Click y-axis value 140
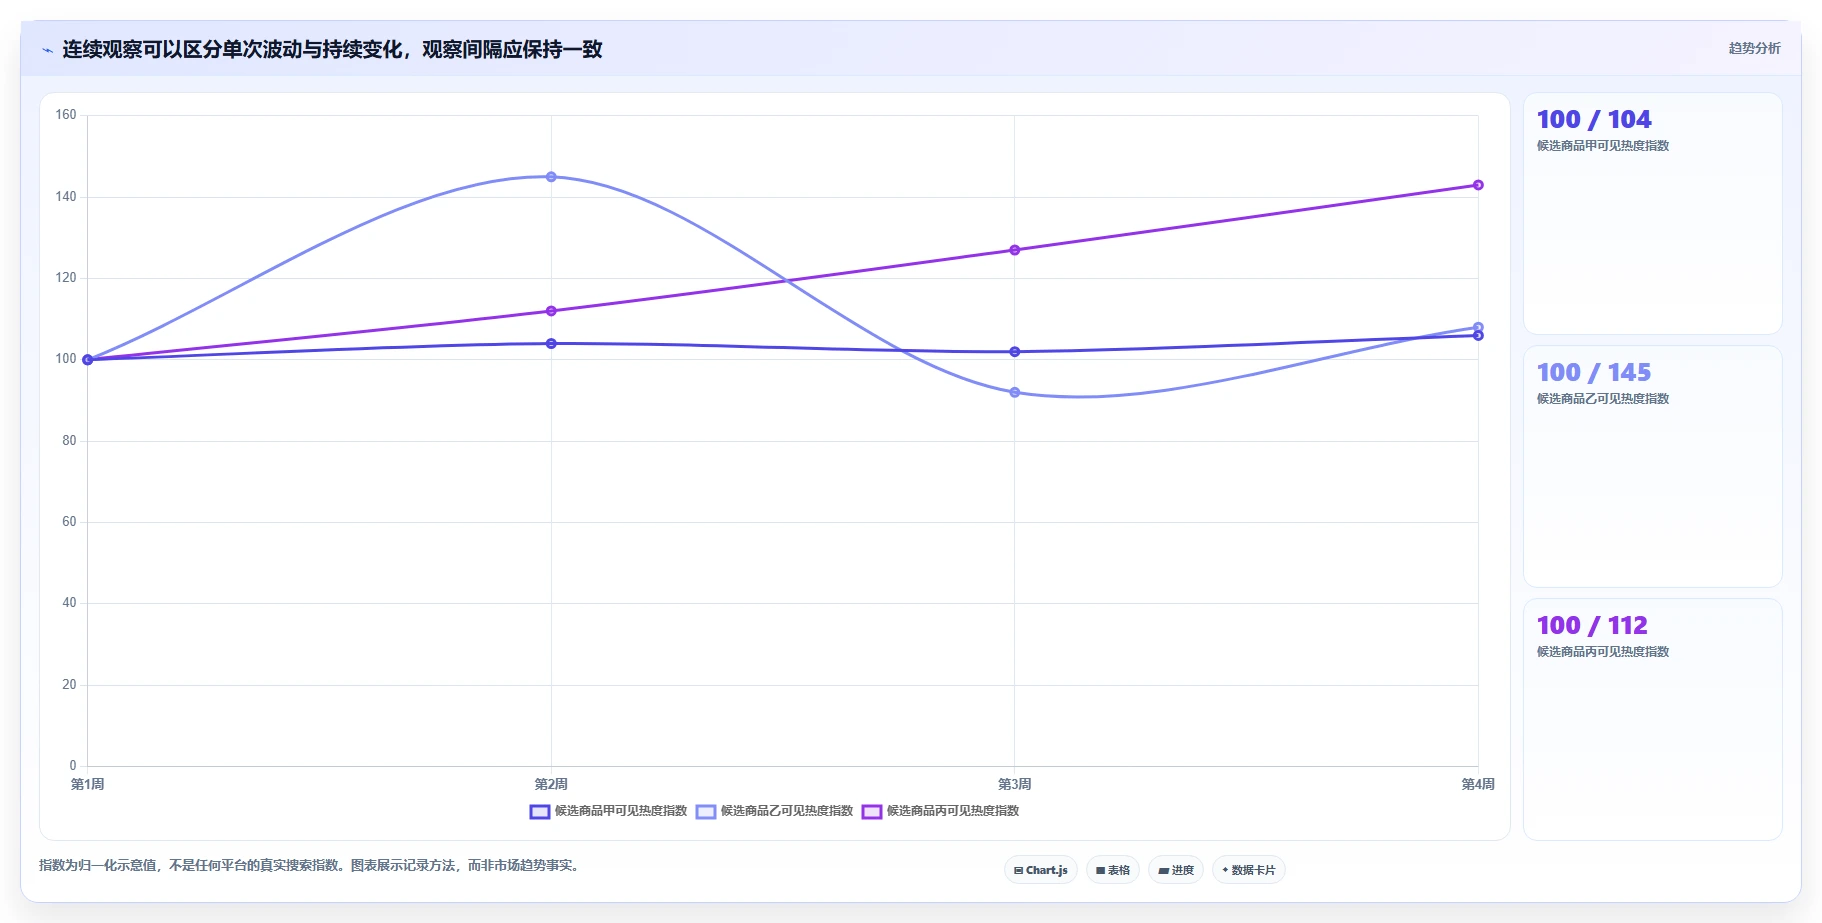 [x=66, y=197]
